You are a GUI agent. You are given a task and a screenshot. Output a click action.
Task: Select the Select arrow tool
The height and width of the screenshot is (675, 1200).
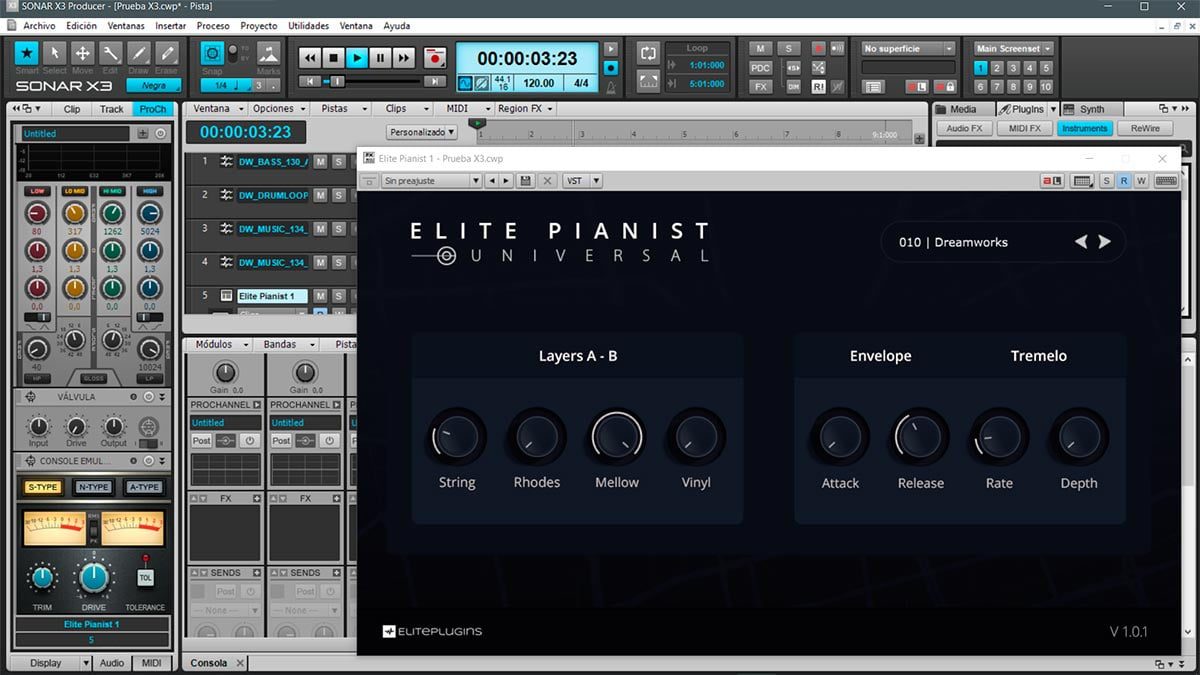[x=55, y=53]
